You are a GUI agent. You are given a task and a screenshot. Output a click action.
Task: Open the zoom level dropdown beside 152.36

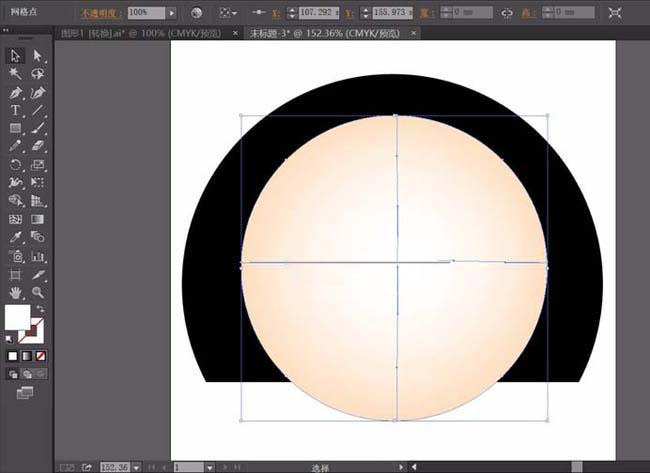coord(136,468)
